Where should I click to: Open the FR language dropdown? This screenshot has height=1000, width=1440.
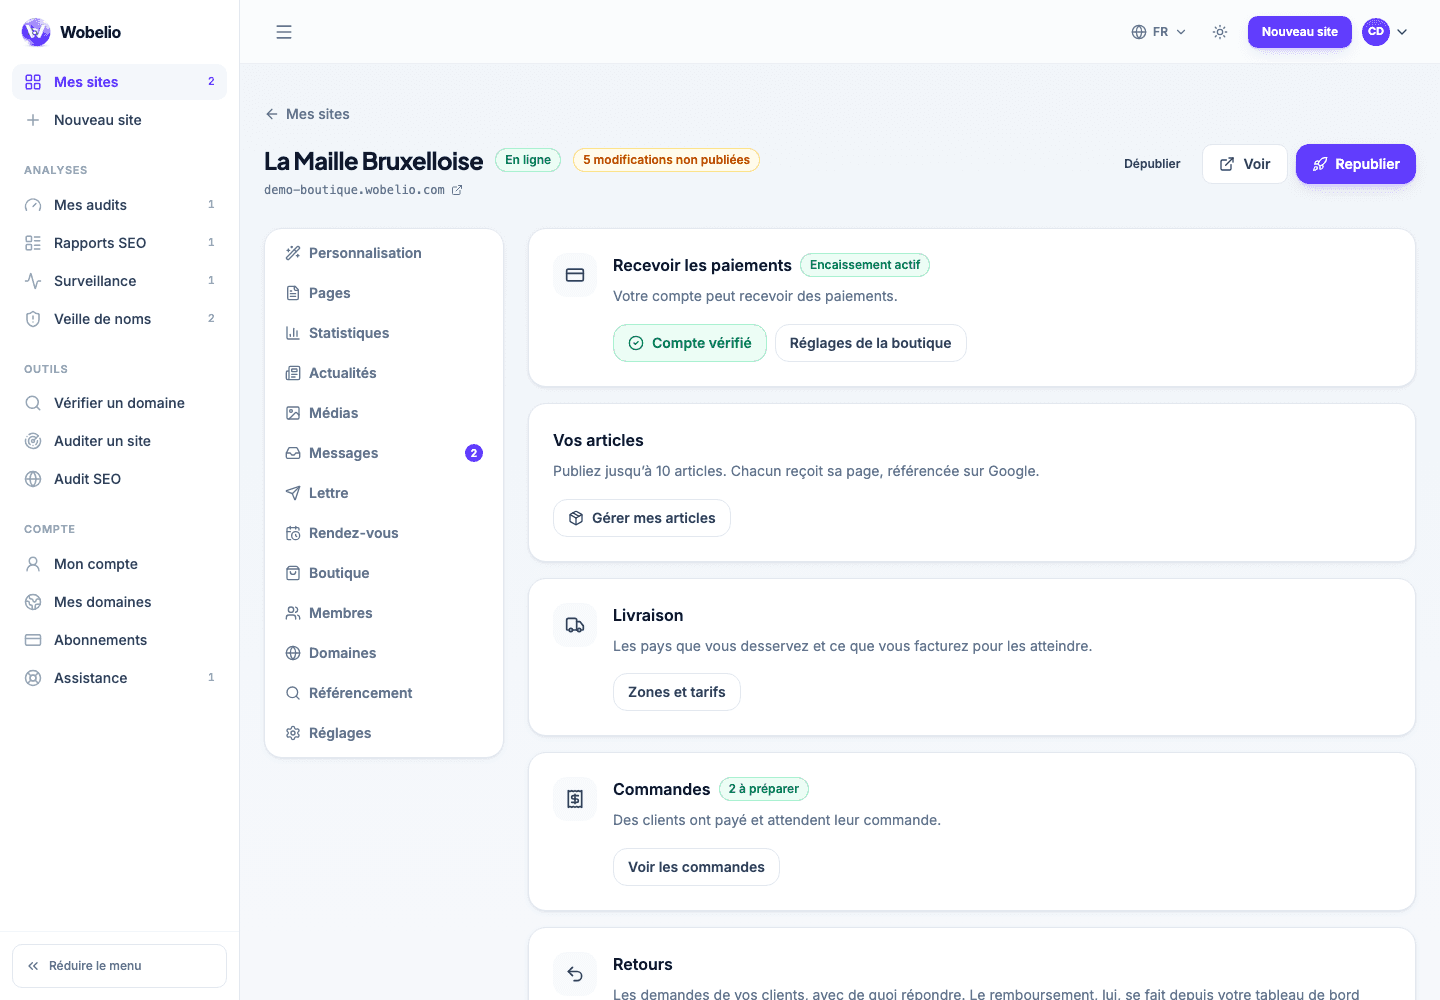[x=1159, y=32]
